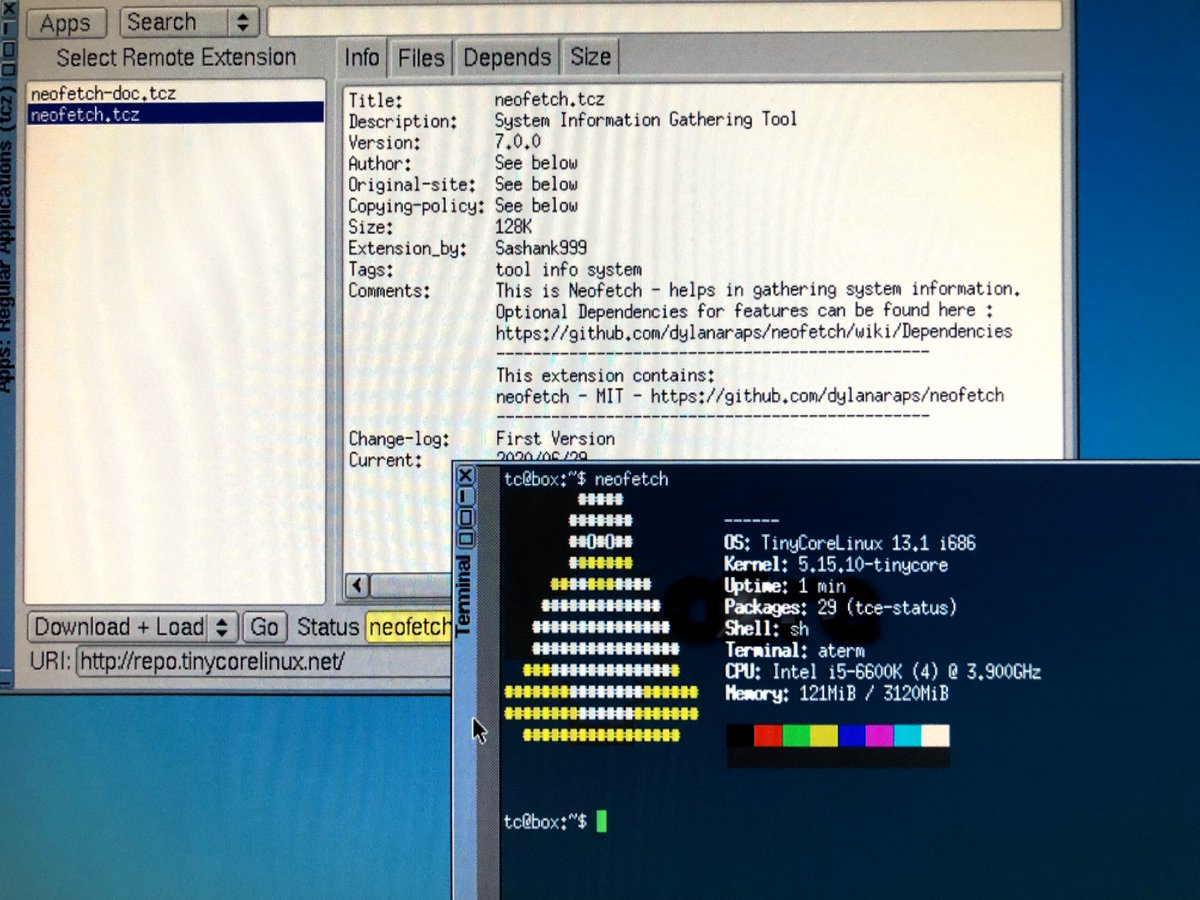1200x900 pixels.
Task: Click the blue neofetch color block
Action: pos(852,736)
